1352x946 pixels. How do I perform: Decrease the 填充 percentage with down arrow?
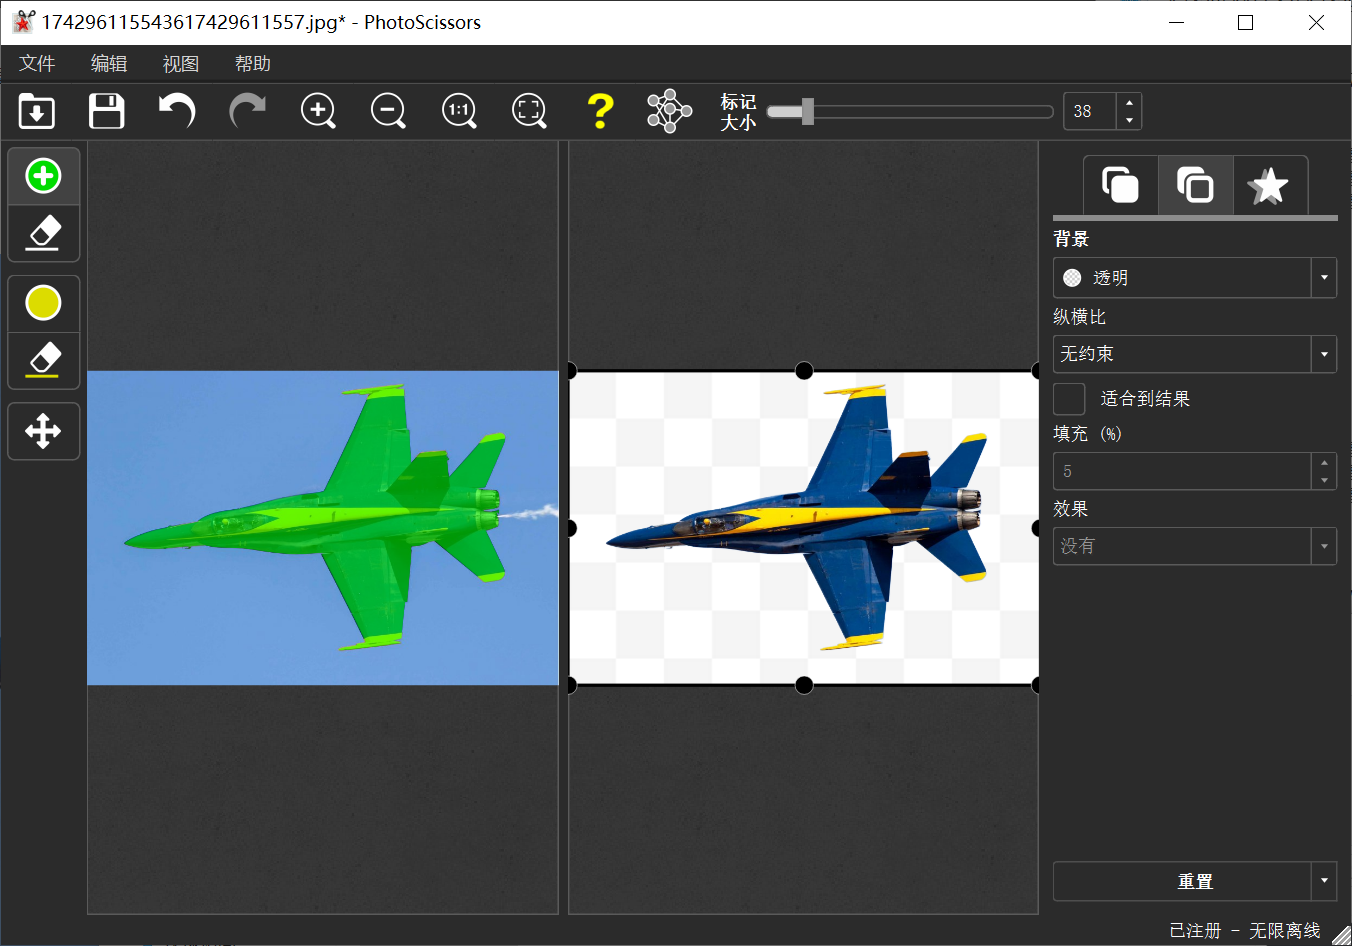(1324, 480)
